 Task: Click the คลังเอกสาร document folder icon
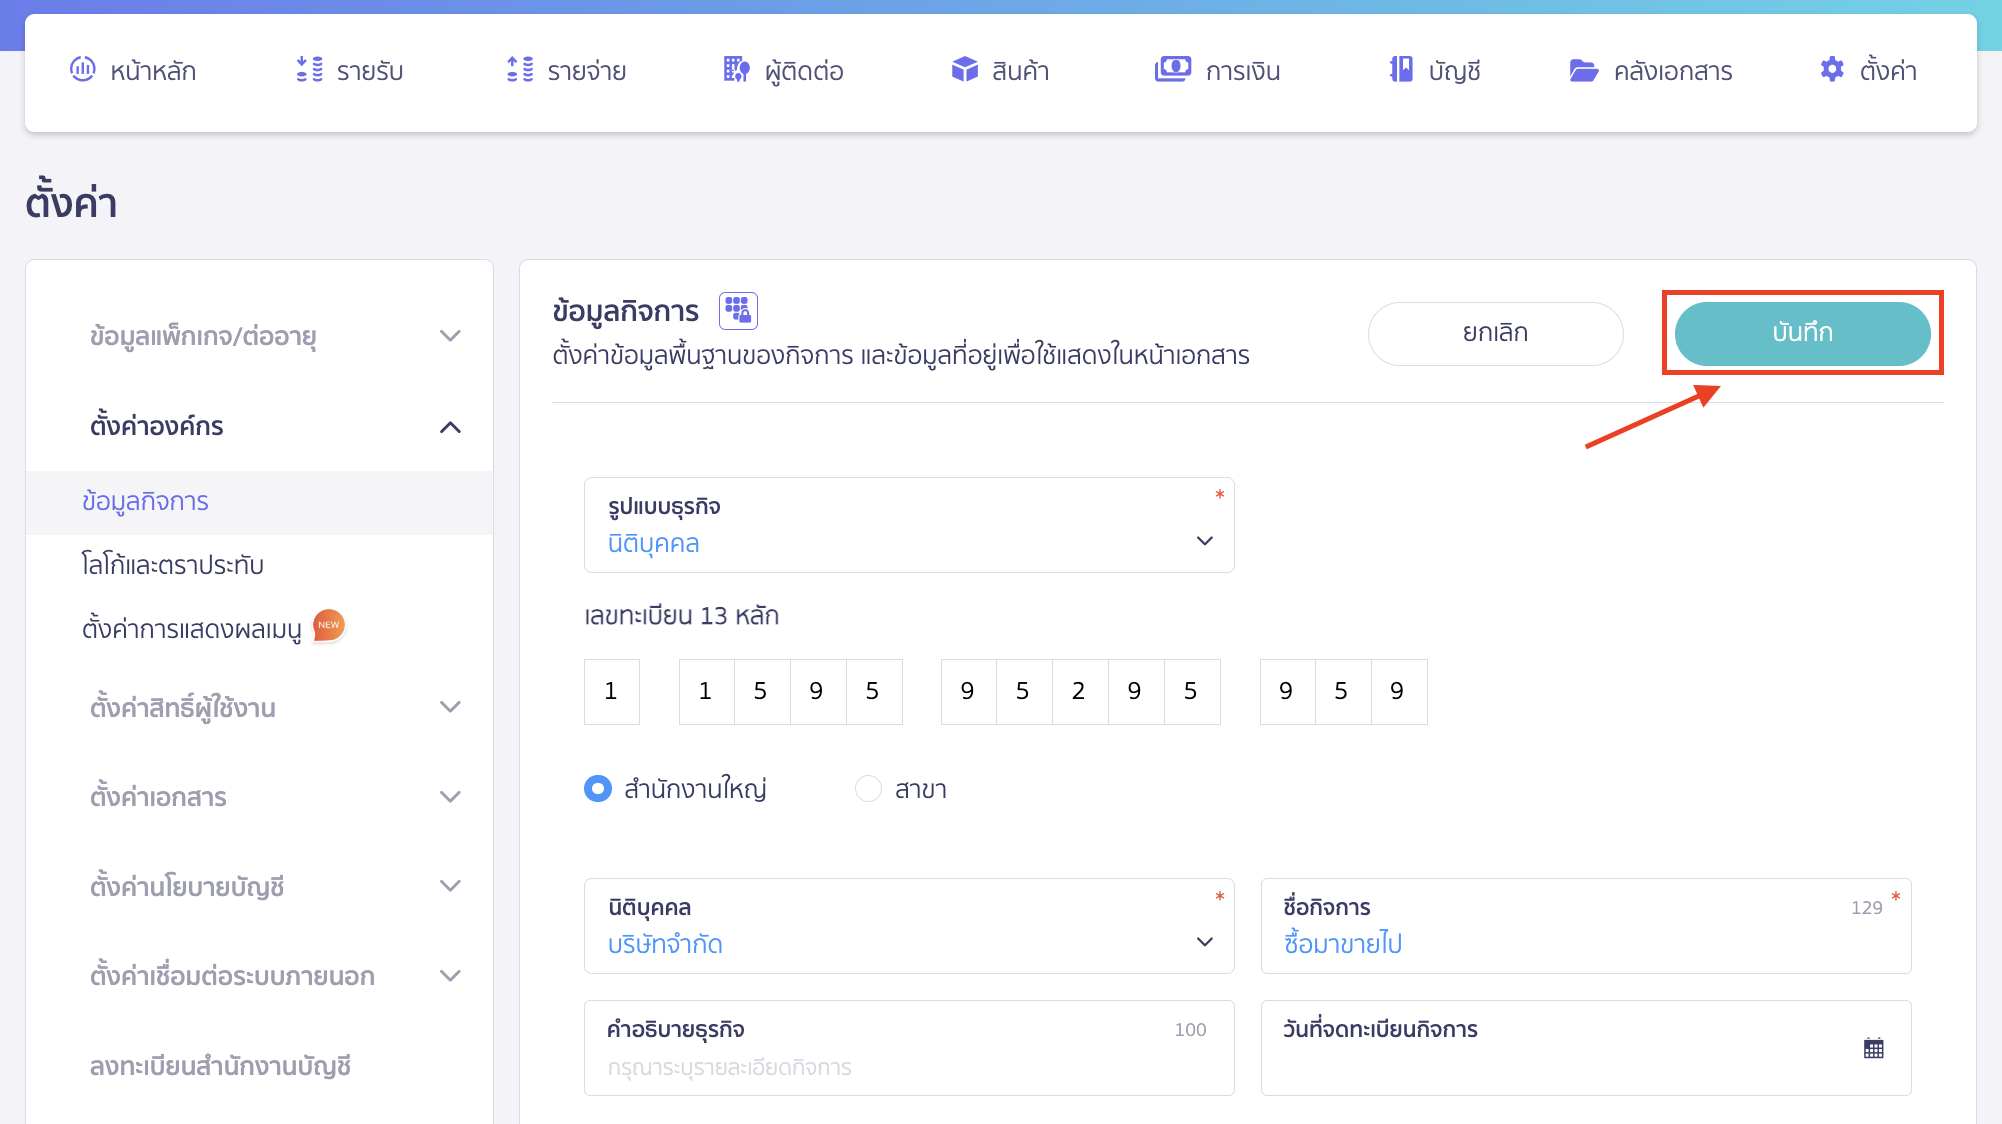point(1584,70)
